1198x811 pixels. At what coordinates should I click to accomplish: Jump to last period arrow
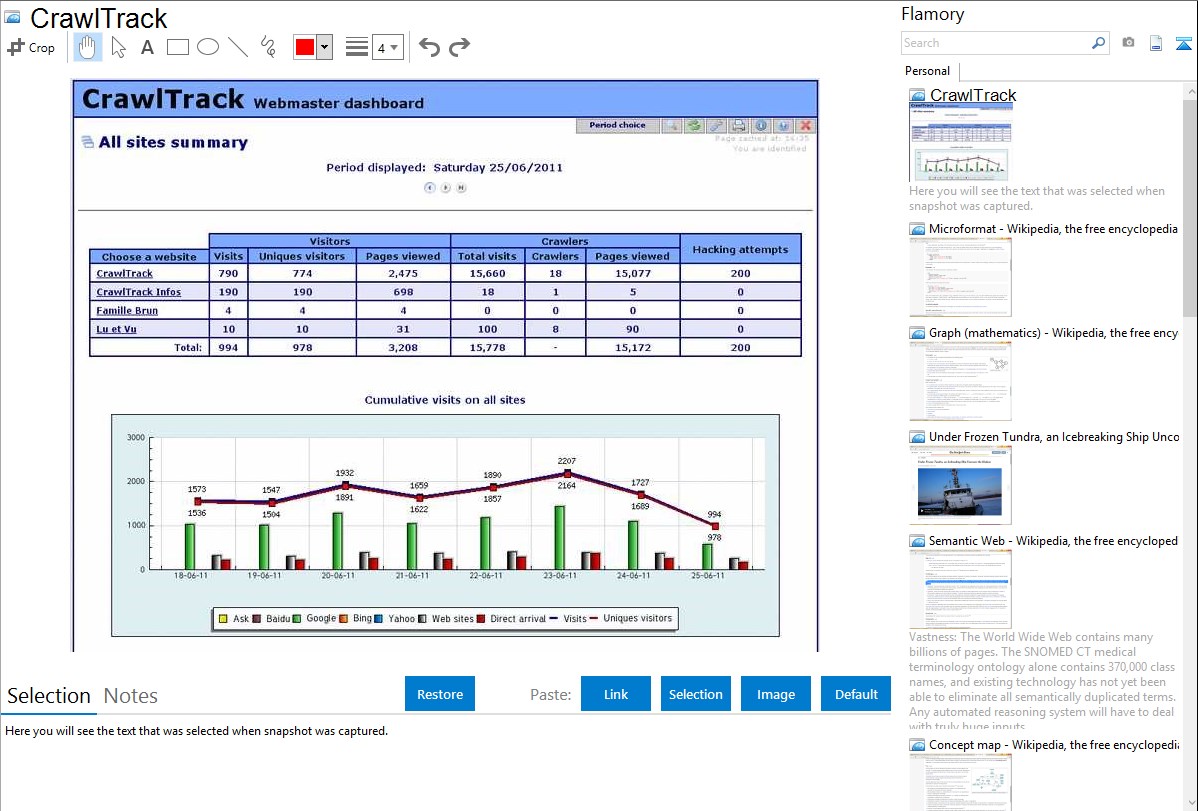(461, 188)
